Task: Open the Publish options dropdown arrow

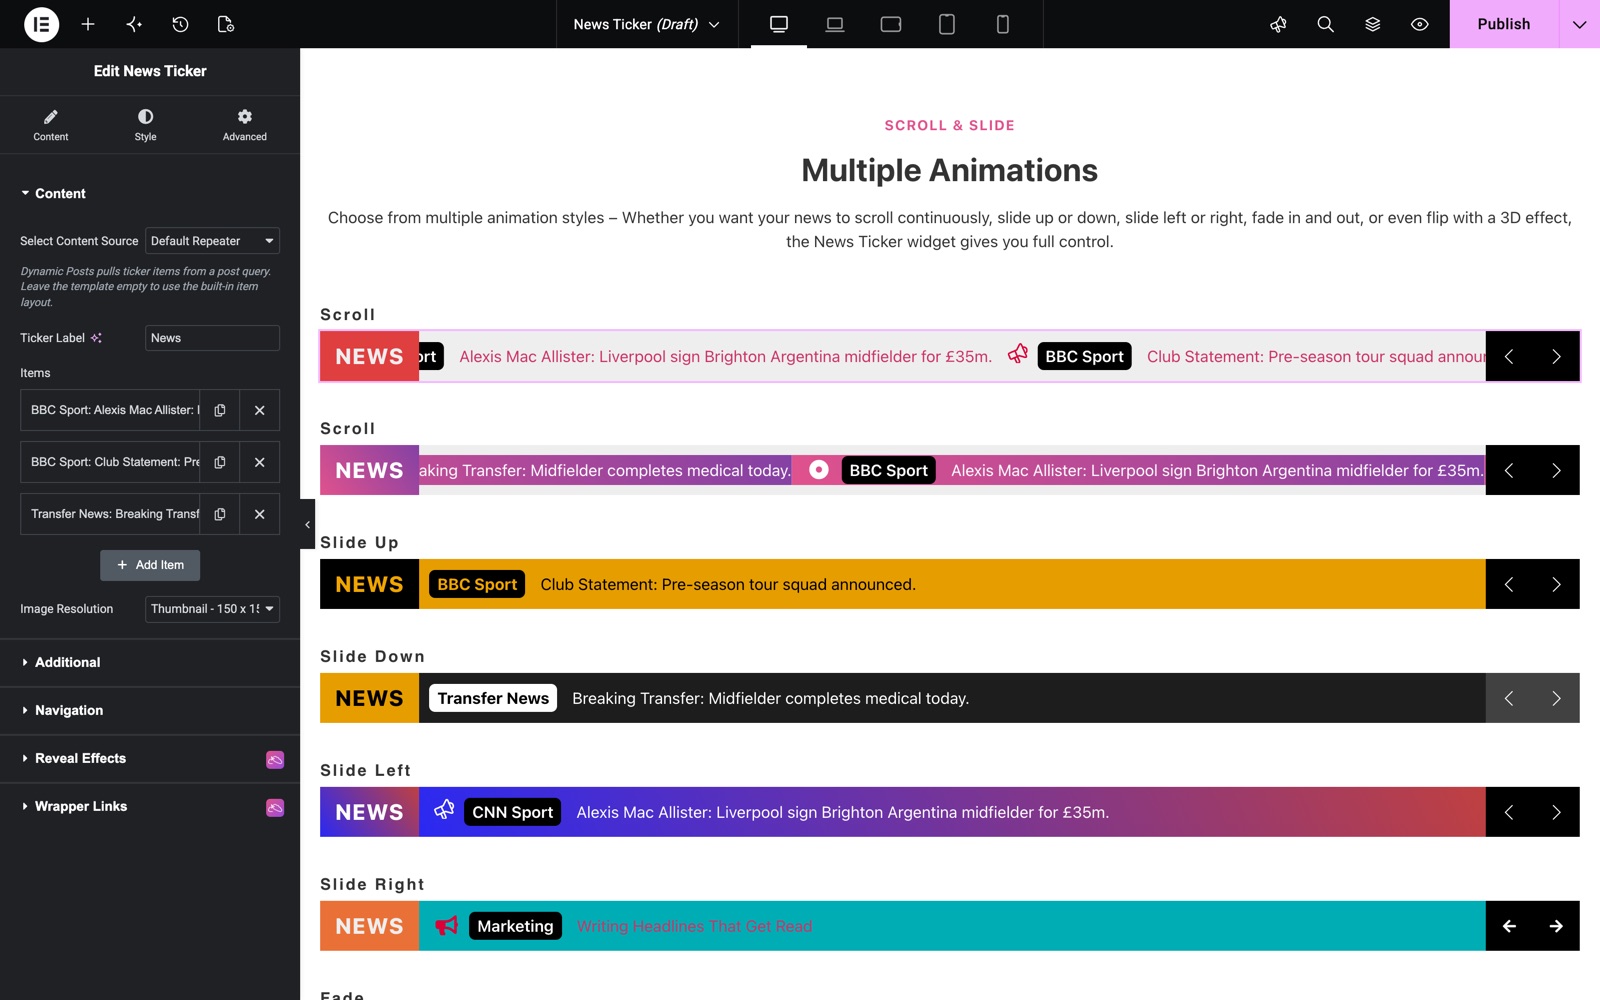Action: (1580, 24)
